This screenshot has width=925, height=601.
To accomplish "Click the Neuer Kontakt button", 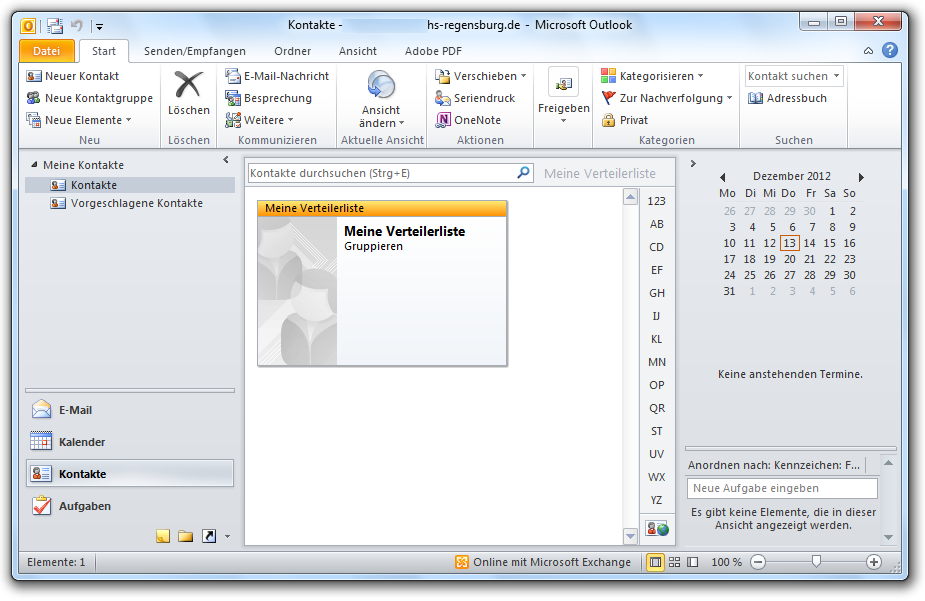I will click(x=73, y=76).
